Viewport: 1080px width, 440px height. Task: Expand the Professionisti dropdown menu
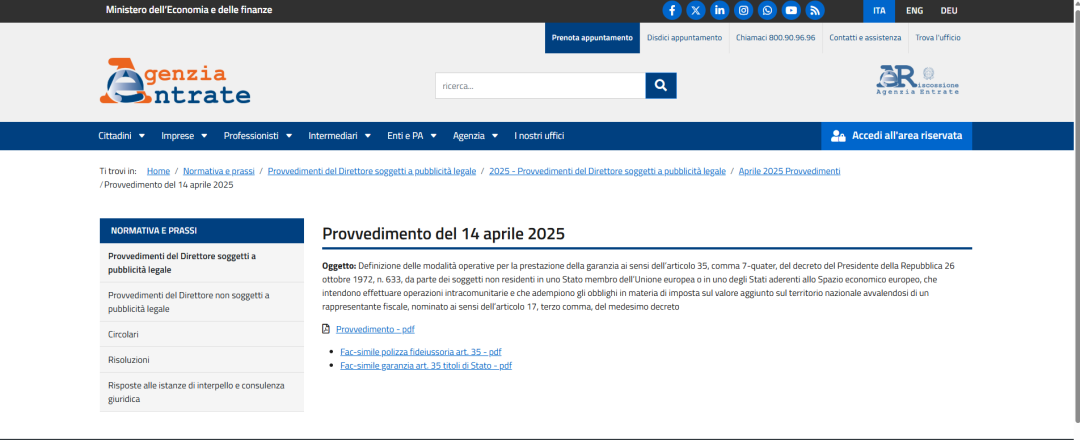pos(258,136)
